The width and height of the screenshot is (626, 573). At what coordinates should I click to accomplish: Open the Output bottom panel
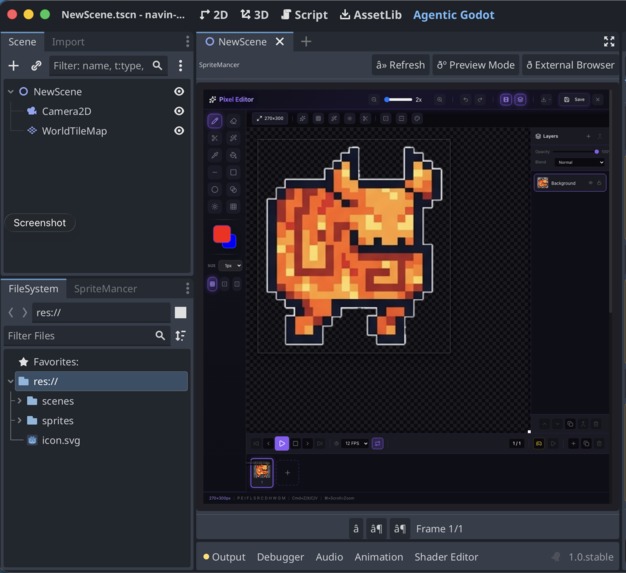coord(224,557)
